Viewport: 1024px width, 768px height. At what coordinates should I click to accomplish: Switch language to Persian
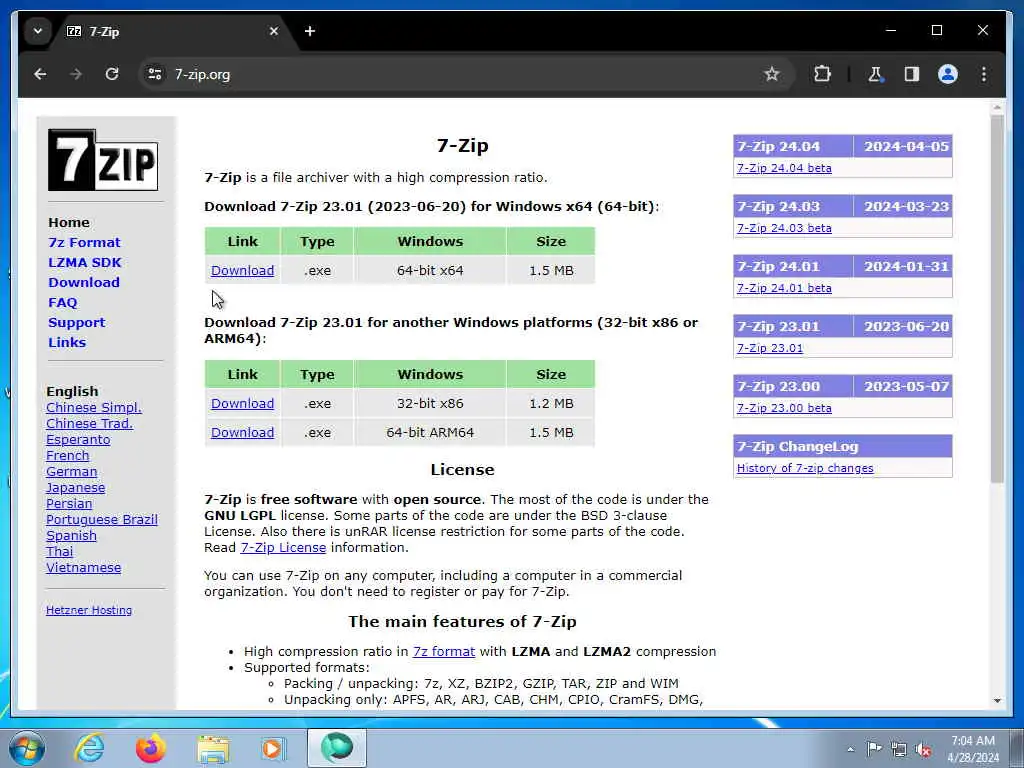69,504
